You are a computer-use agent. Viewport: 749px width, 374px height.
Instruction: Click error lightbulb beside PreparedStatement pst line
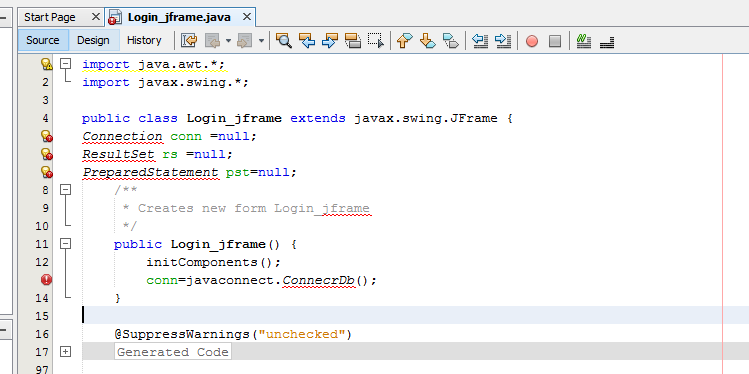pyautogui.click(x=46, y=172)
